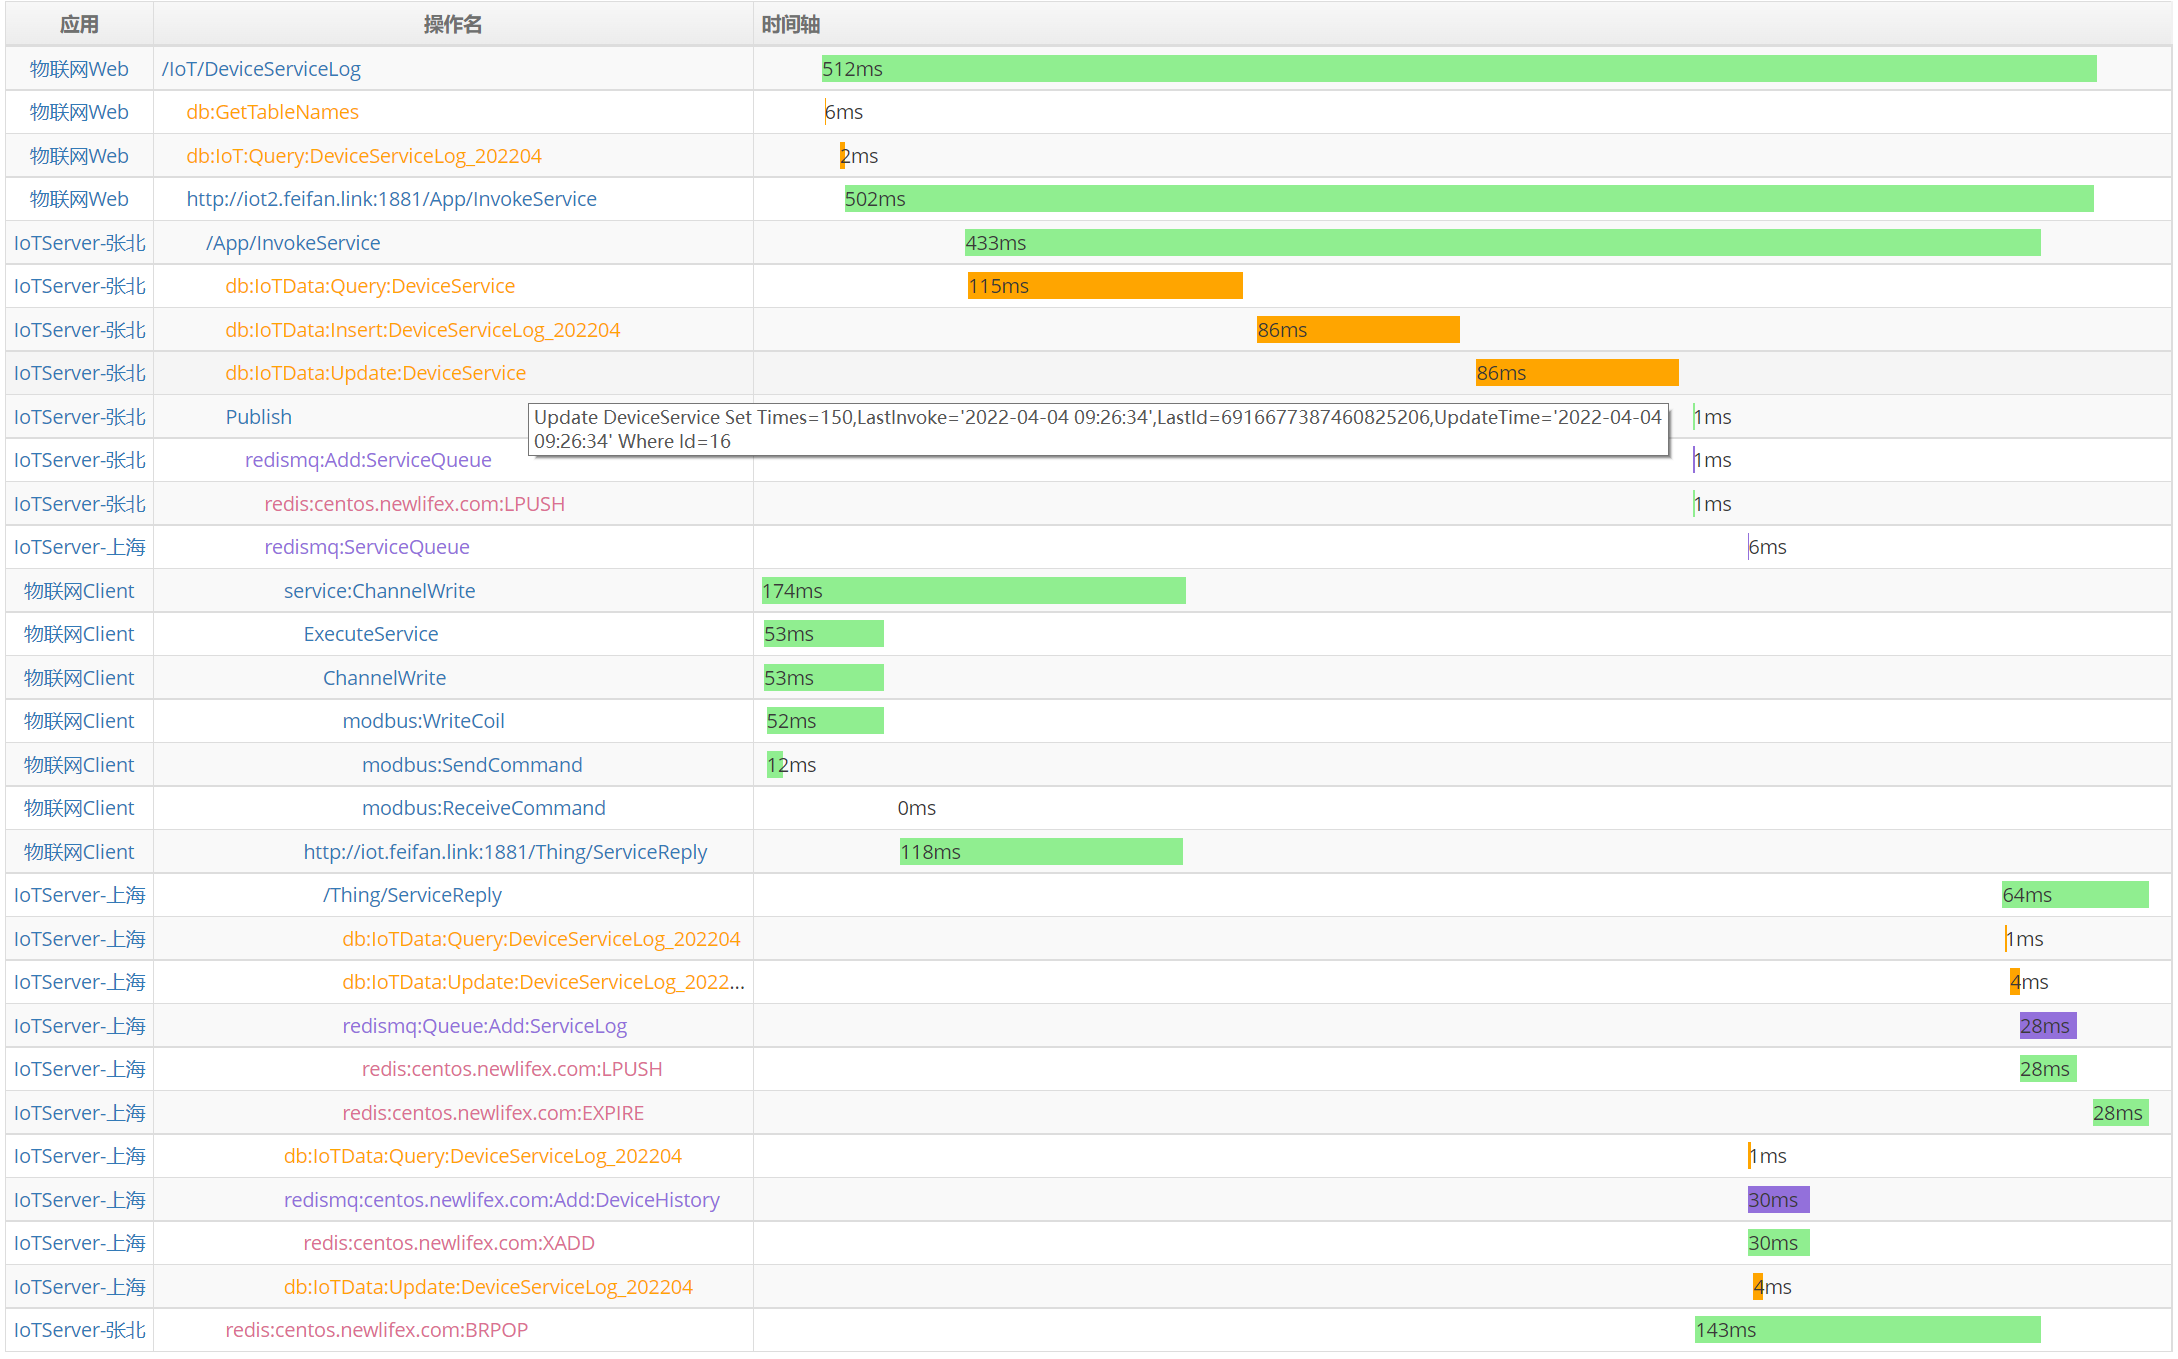Click the 433ms green timeline bar
The image size is (2178, 1359).
point(1501,243)
